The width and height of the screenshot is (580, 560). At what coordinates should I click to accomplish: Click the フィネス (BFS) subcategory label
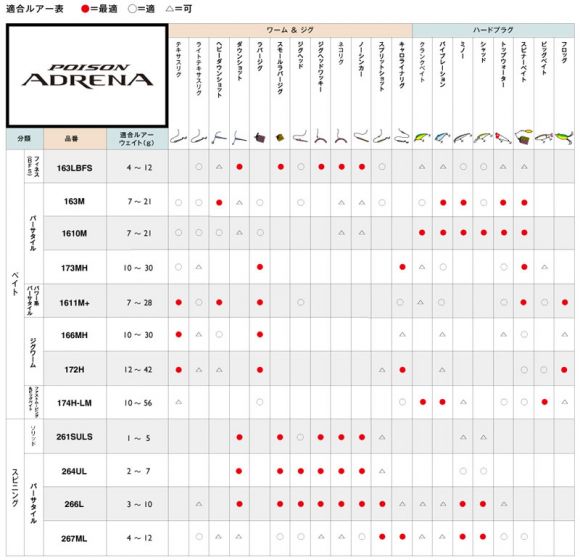(x=33, y=166)
